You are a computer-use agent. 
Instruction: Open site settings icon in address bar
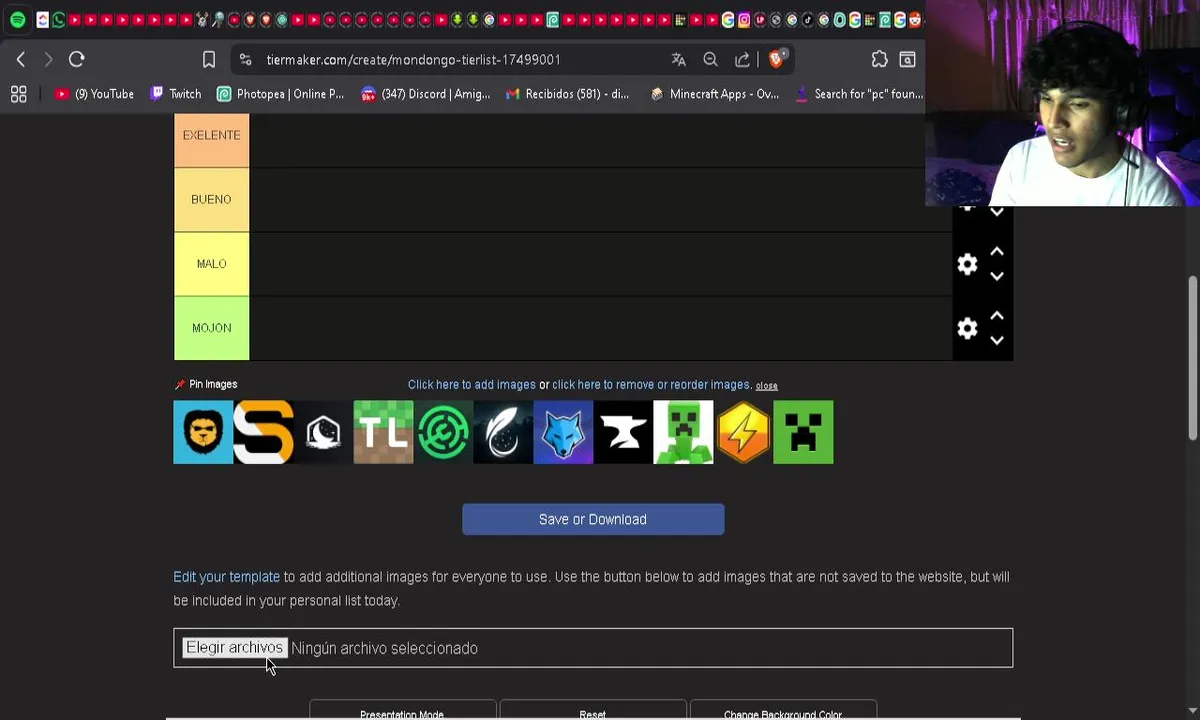(x=245, y=60)
